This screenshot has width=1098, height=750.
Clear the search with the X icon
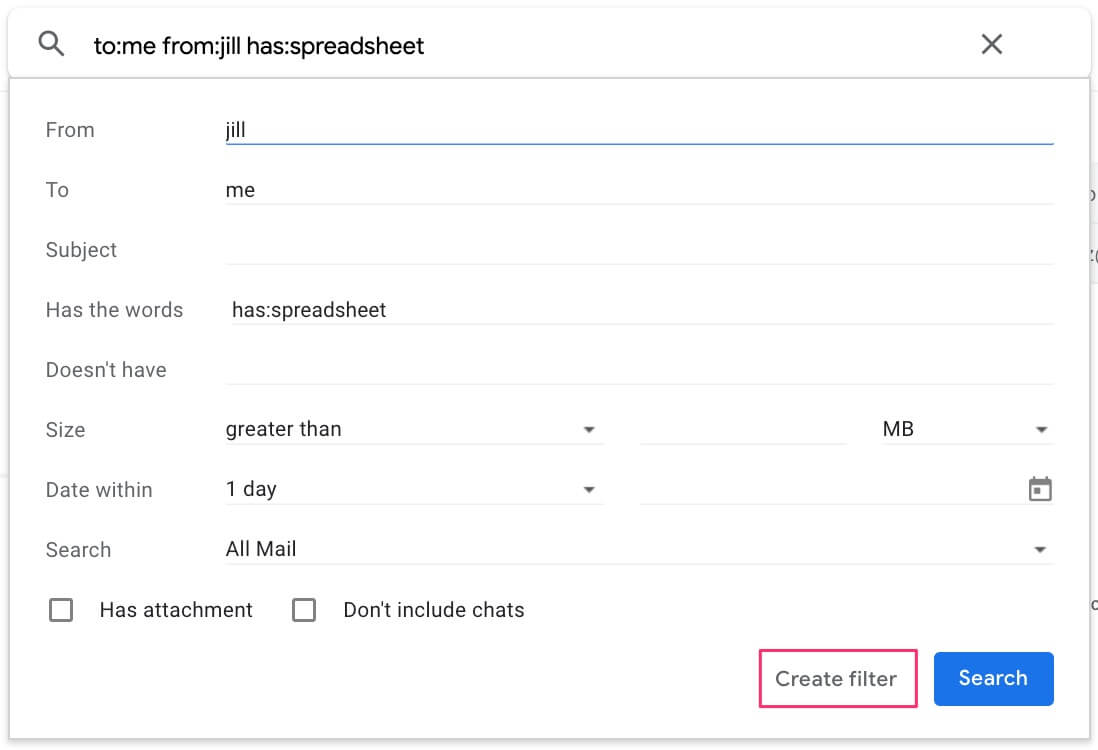tap(992, 44)
